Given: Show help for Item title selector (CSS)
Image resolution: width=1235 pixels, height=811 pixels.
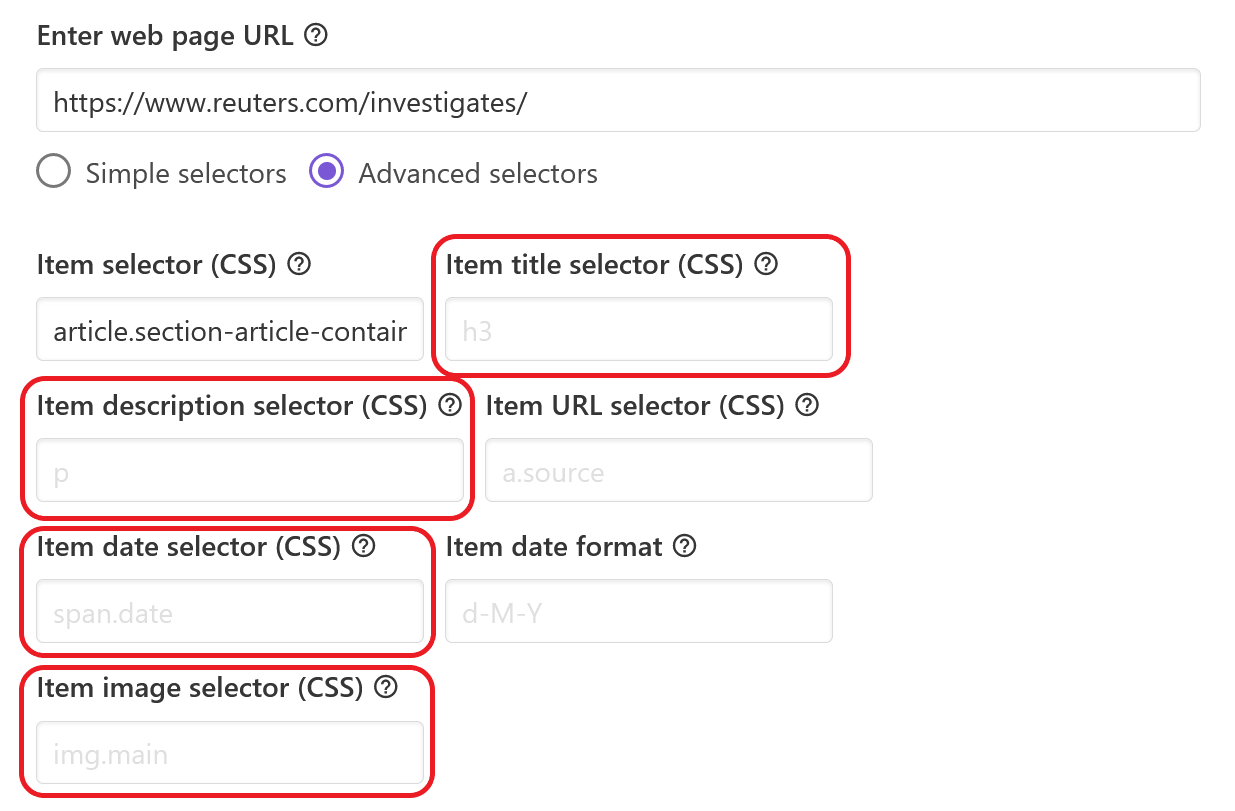Looking at the screenshot, I should (x=766, y=265).
